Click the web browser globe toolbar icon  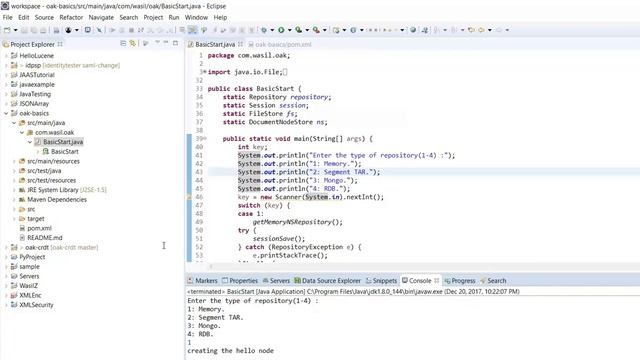click(413, 30)
